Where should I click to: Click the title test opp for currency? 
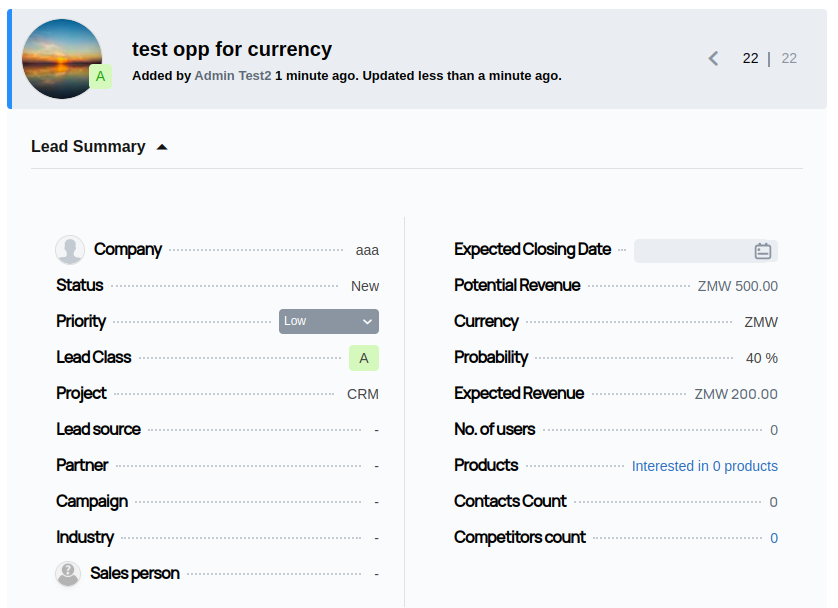coord(232,49)
